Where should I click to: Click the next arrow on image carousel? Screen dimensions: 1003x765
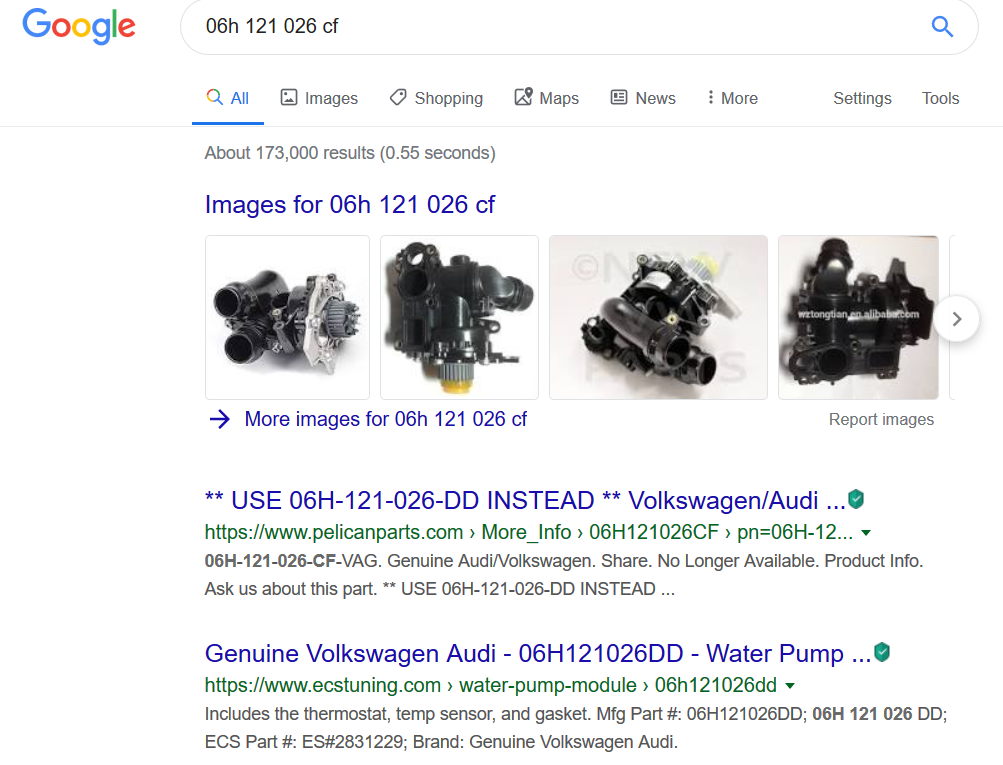956,319
